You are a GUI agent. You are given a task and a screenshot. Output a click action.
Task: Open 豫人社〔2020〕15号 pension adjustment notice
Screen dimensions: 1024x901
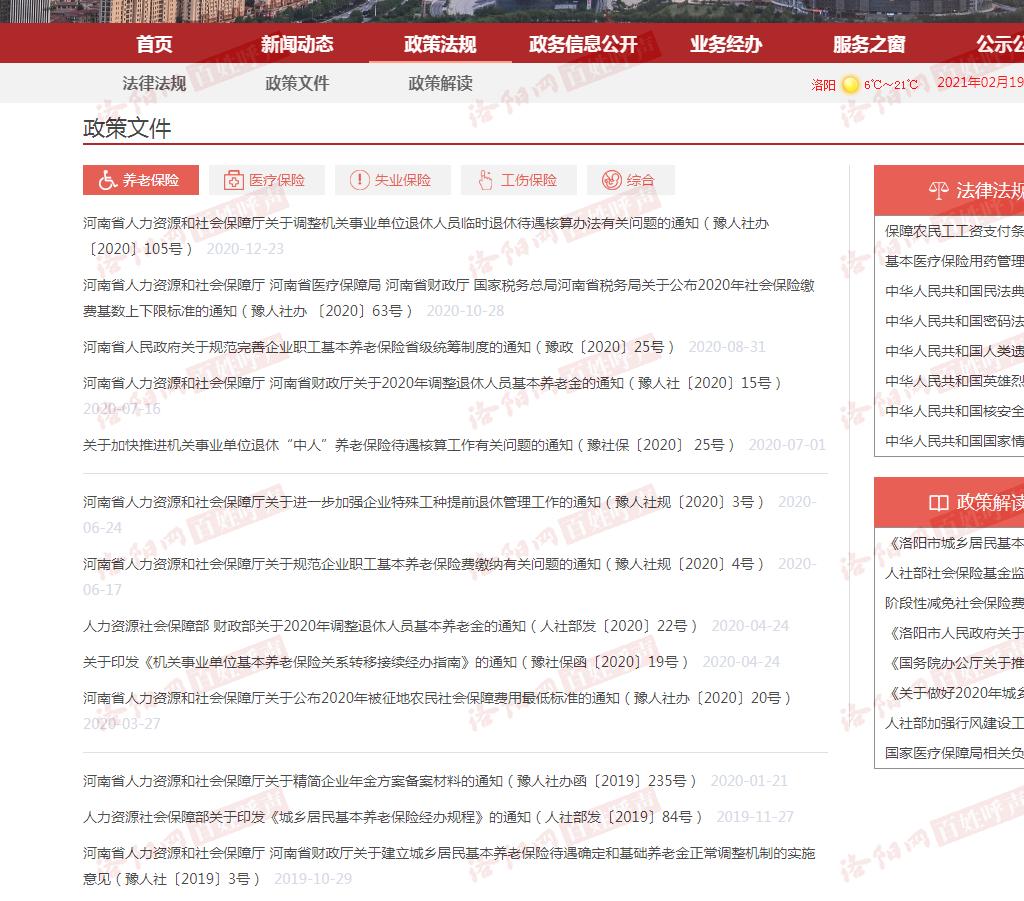pos(432,383)
